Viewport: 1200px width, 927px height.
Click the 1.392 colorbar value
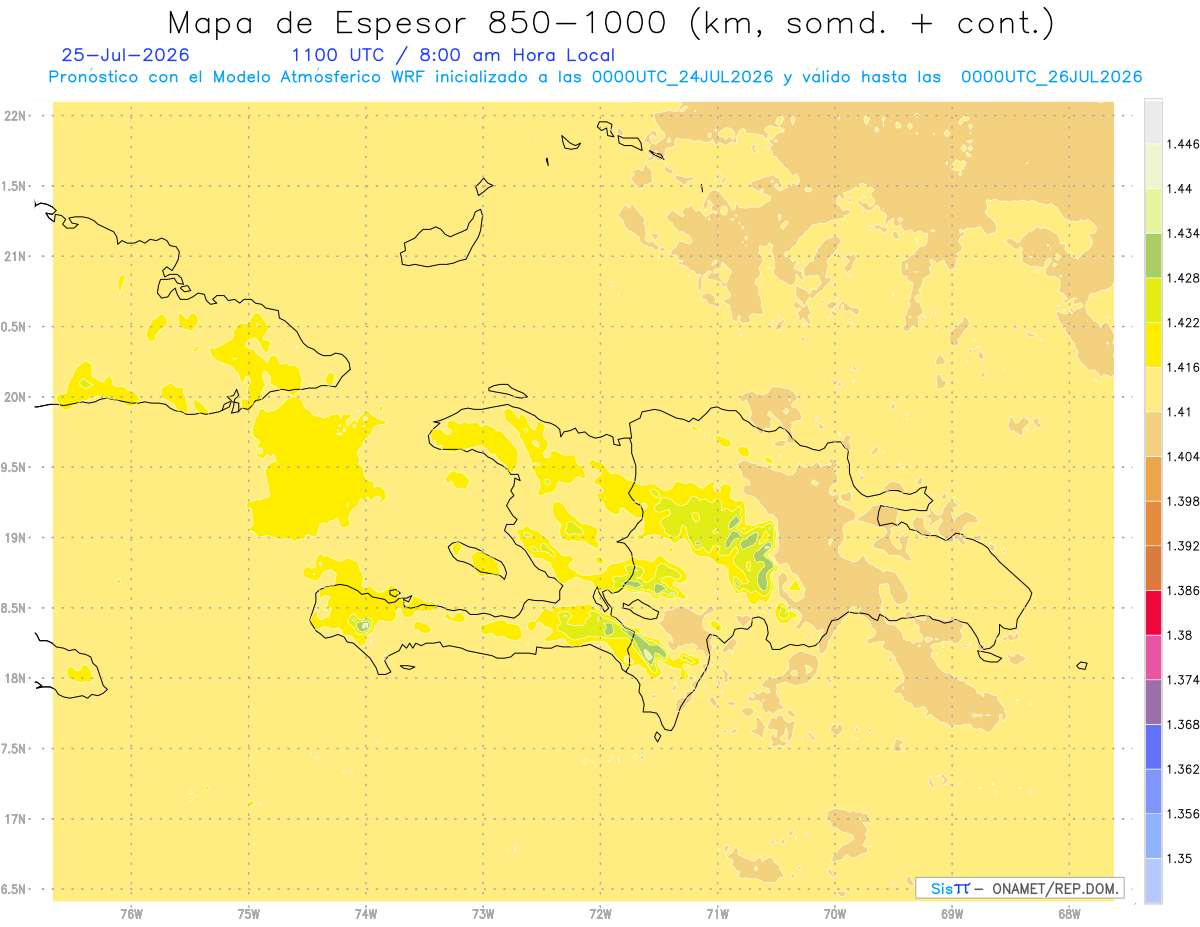pyautogui.click(x=1185, y=546)
